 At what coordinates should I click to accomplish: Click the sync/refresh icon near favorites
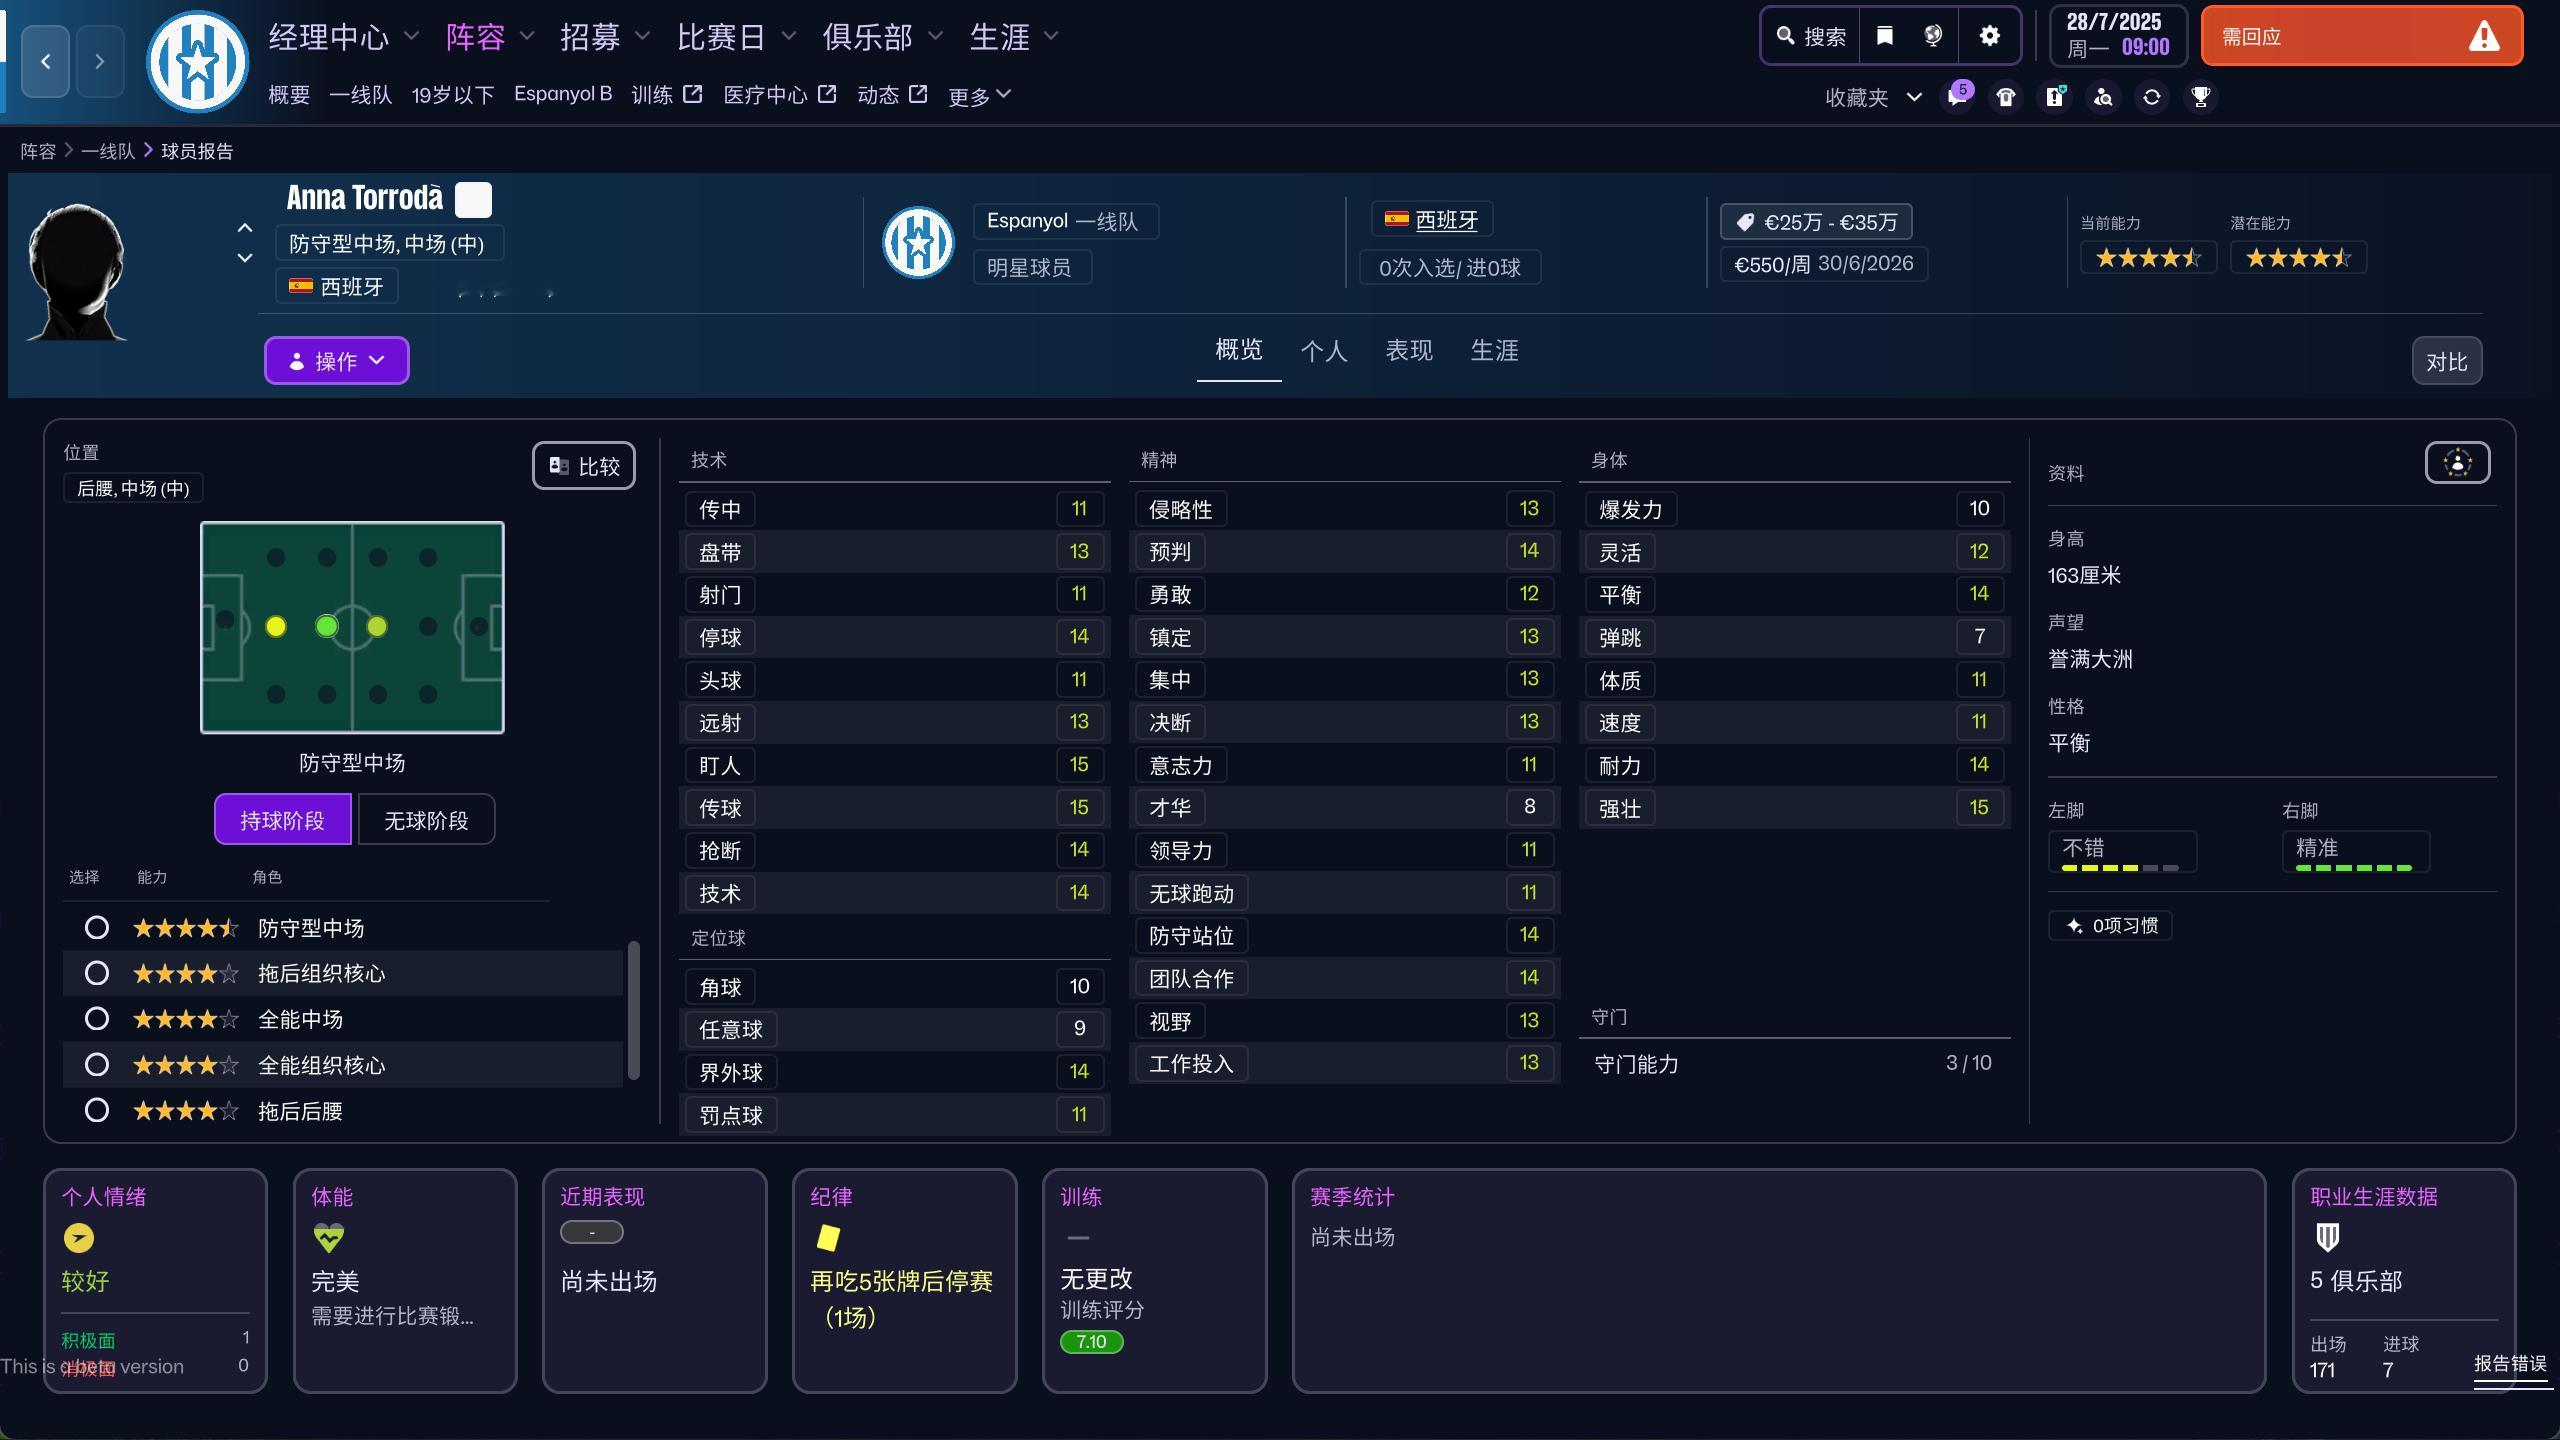click(x=2151, y=96)
